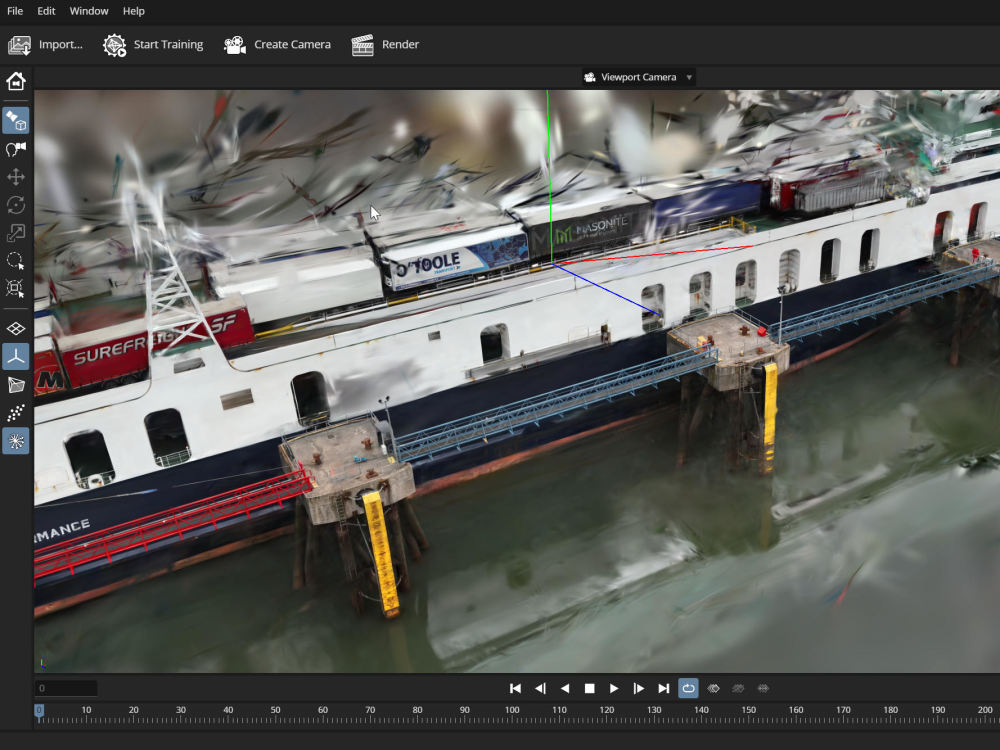
Task: Select the Scale tool
Action: pos(16,233)
